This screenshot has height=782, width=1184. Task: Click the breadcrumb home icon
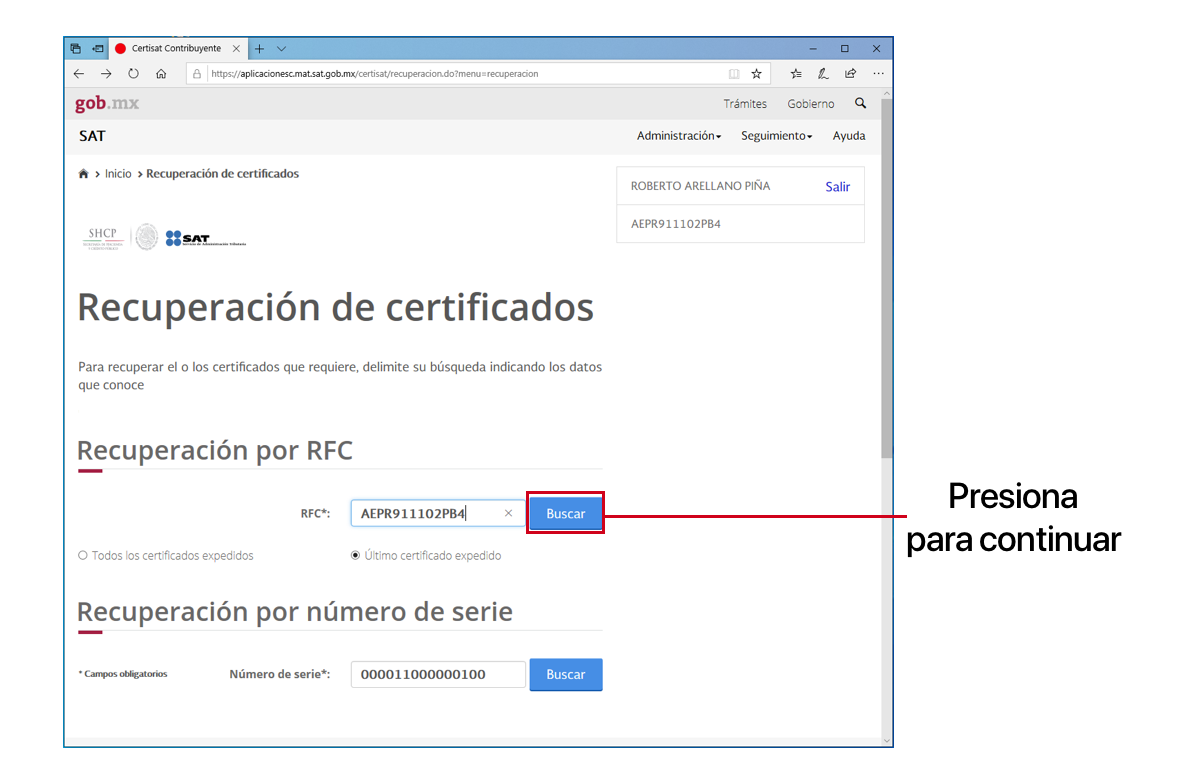(84, 174)
